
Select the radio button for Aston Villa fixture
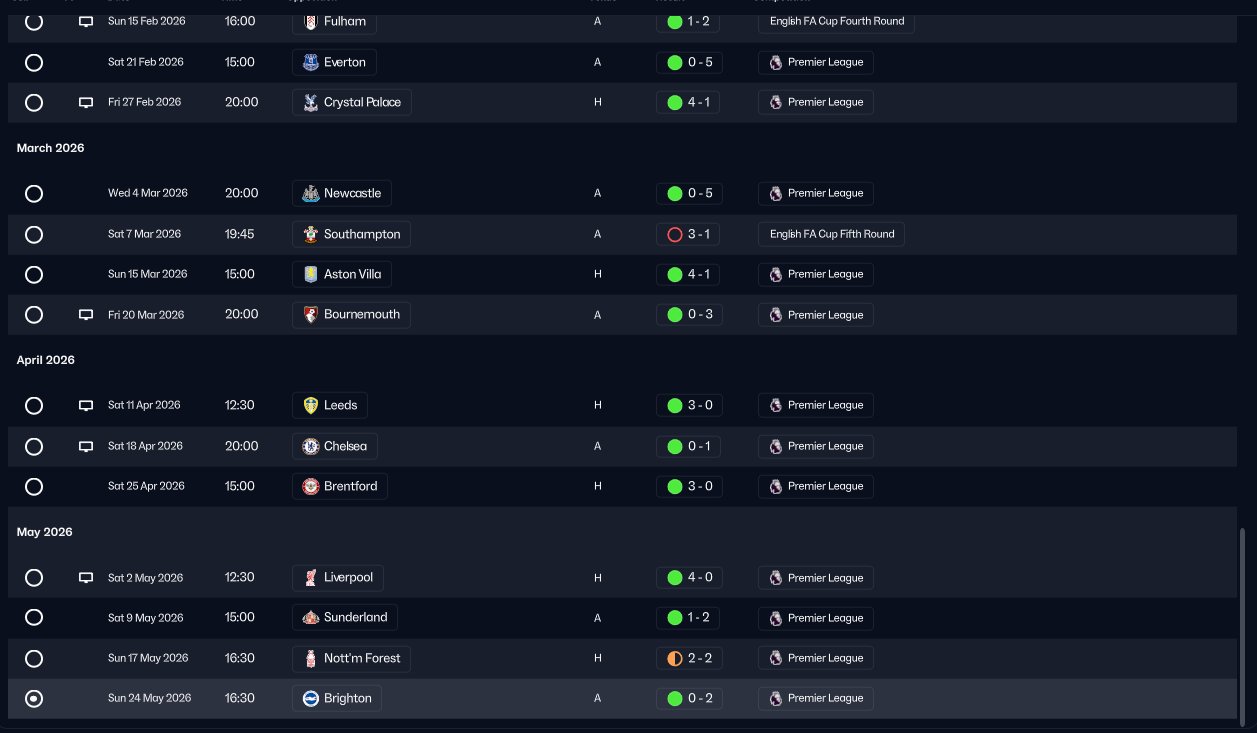point(34,274)
